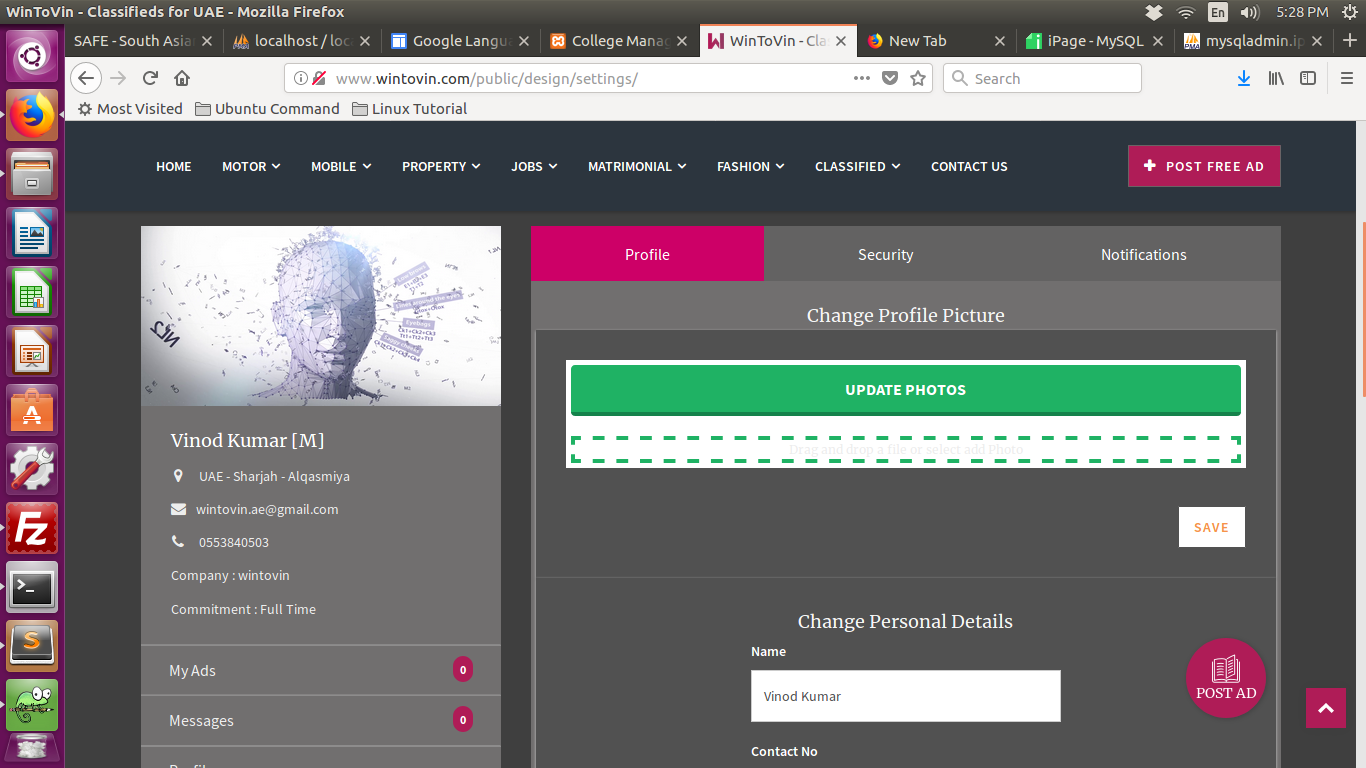Switch to the localhost browser tab
The image size is (1366, 768).
(301, 41)
